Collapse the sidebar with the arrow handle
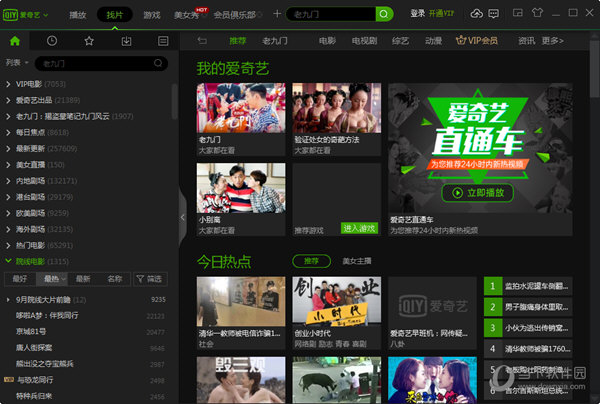The image size is (600, 404). click(183, 217)
